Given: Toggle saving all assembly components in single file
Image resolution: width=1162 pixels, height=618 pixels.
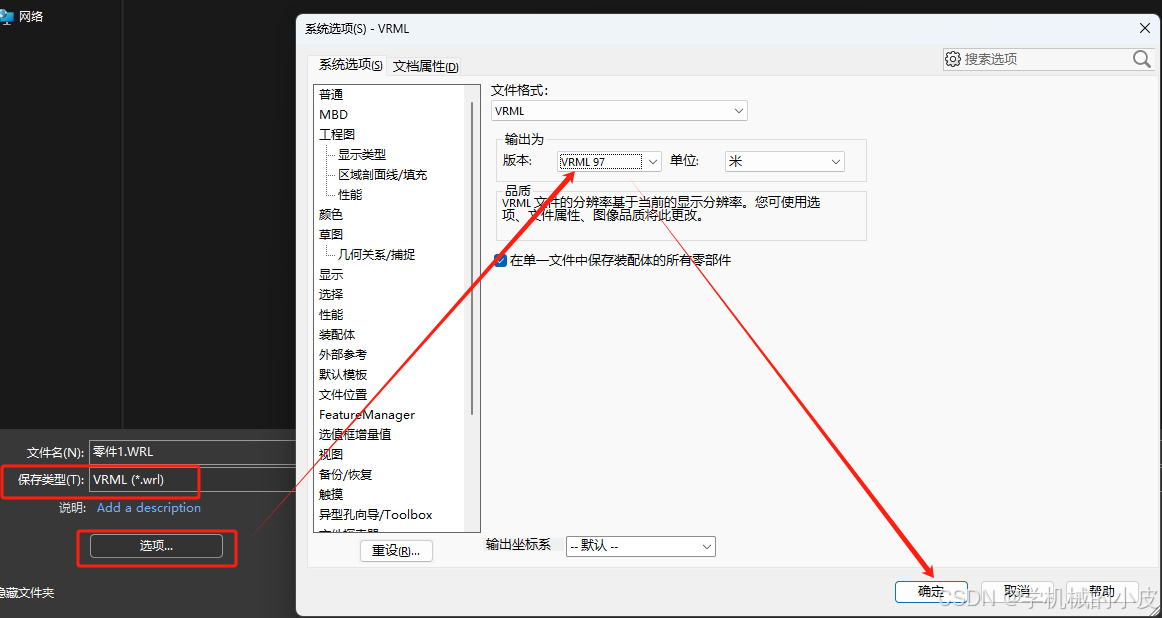Looking at the screenshot, I should pyautogui.click(x=501, y=260).
